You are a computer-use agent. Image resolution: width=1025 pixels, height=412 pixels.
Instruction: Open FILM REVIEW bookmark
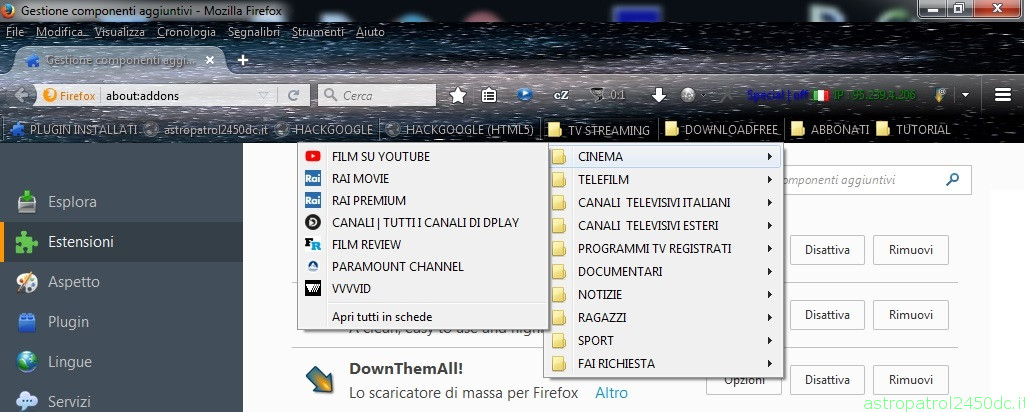click(422, 245)
